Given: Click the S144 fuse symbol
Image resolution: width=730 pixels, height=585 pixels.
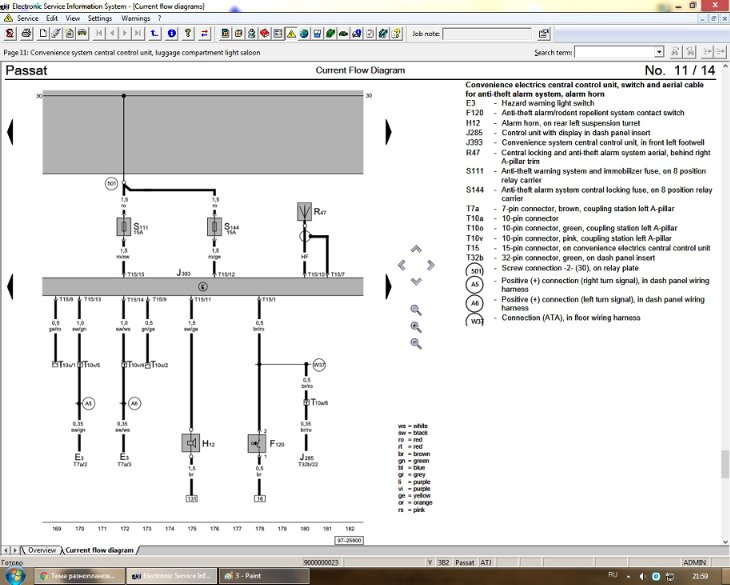Looking at the screenshot, I should pyautogui.click(x=214, y=227).
